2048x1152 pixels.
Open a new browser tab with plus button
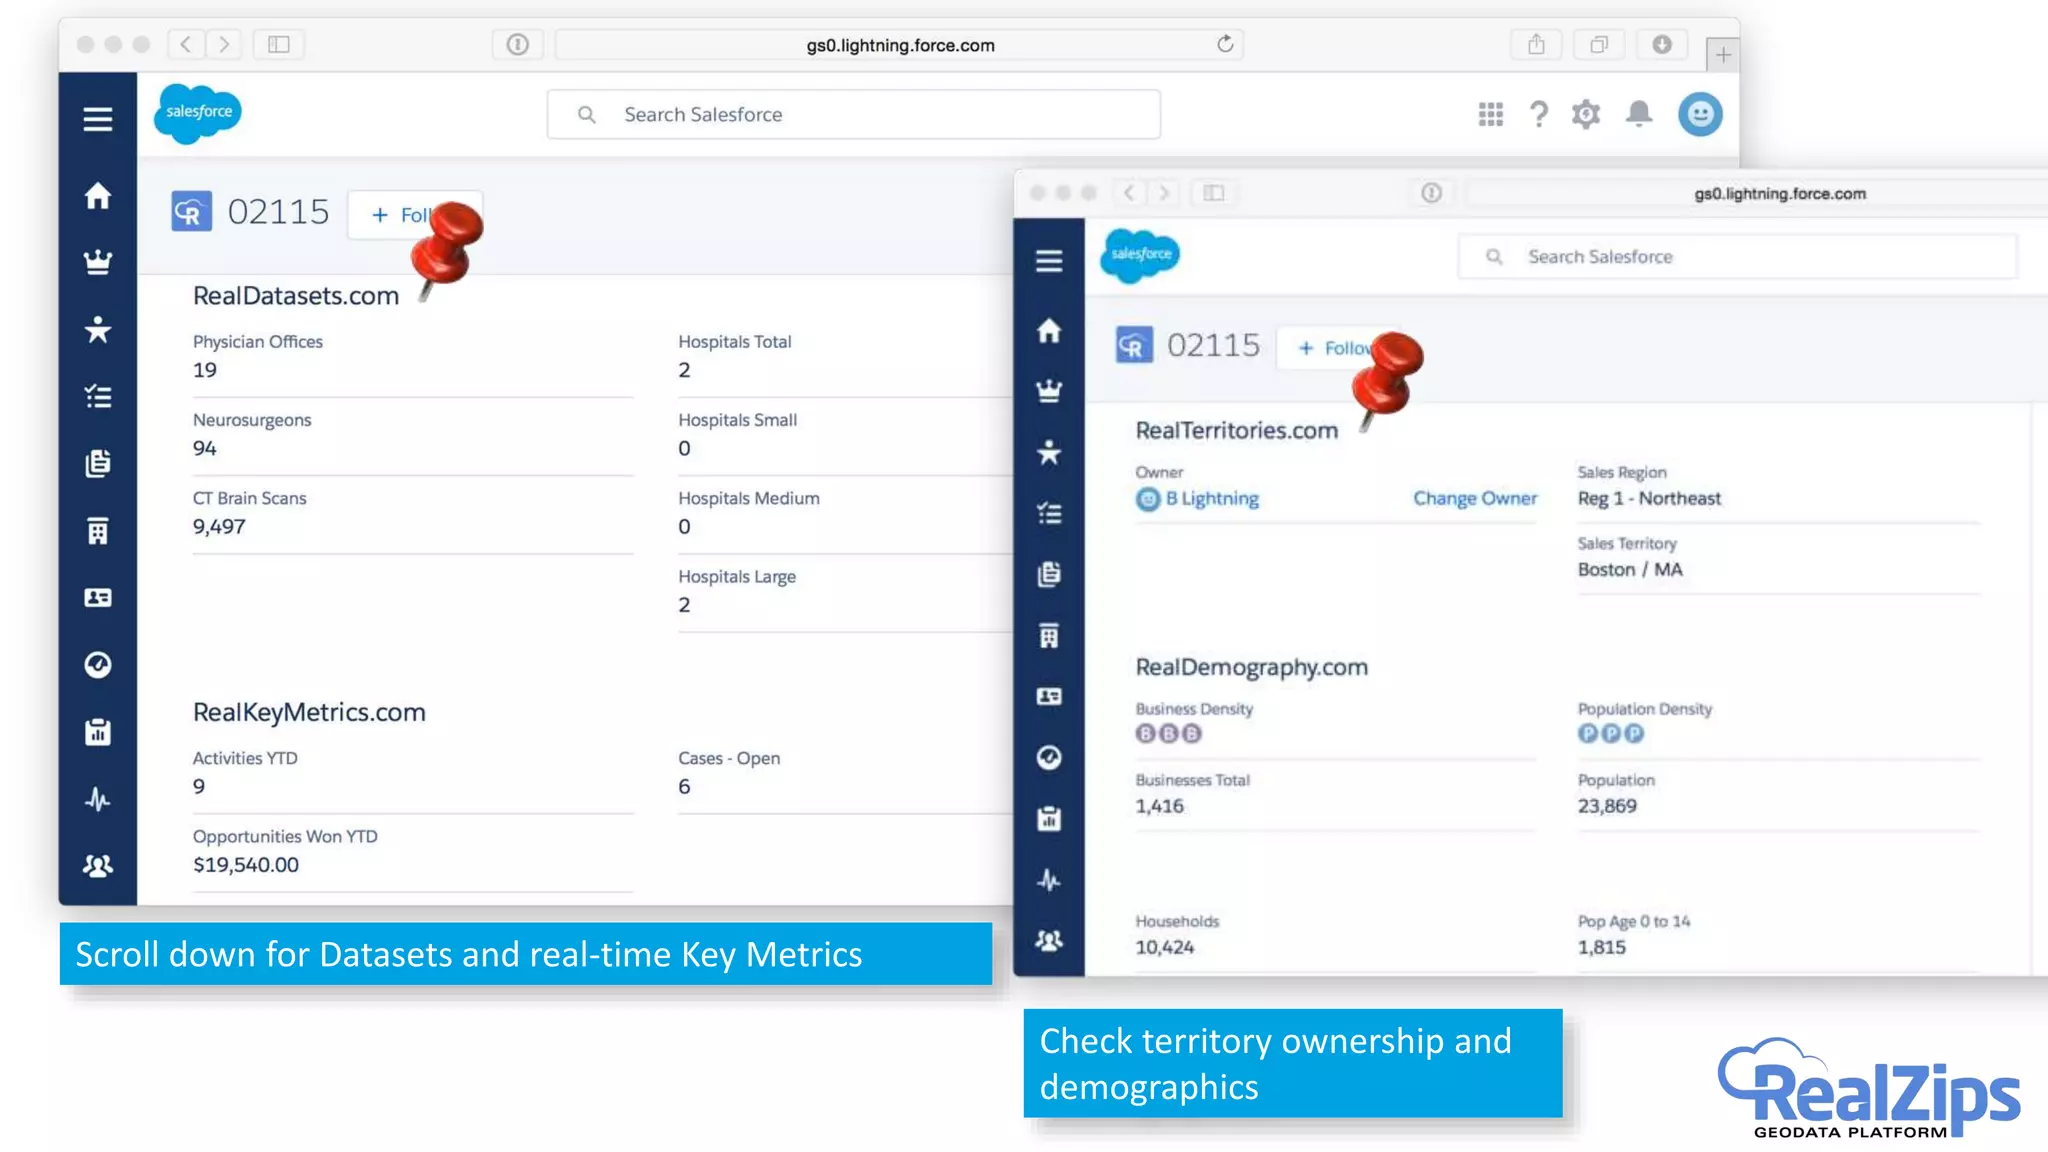coord(1722,55)
